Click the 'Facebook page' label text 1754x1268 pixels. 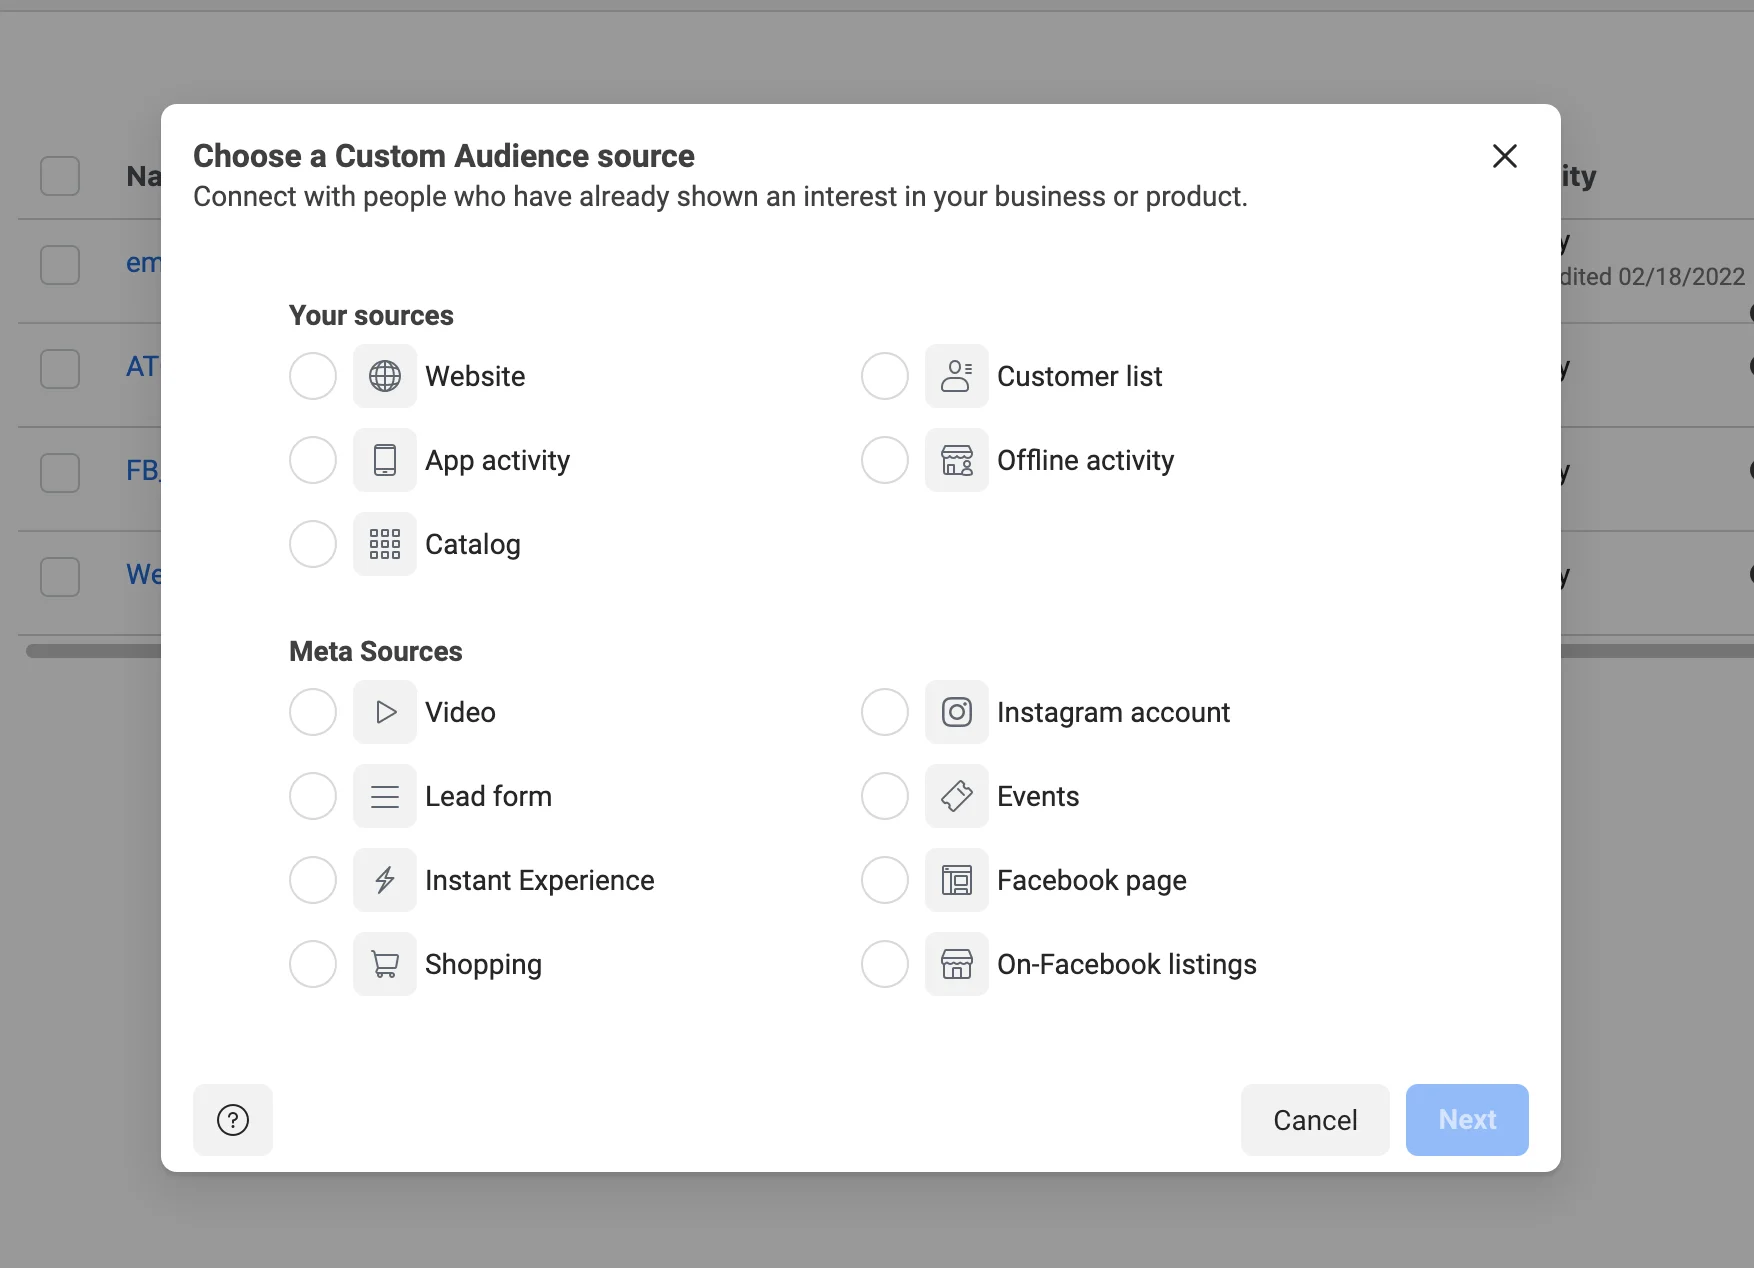click(x=1092, y=881)
